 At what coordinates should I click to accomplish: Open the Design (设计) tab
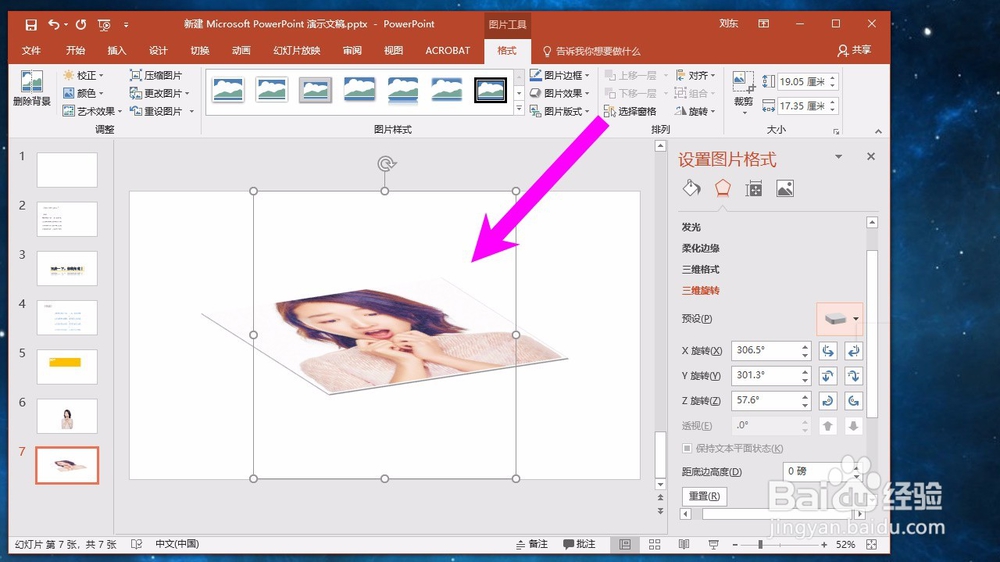coord(158,50)
